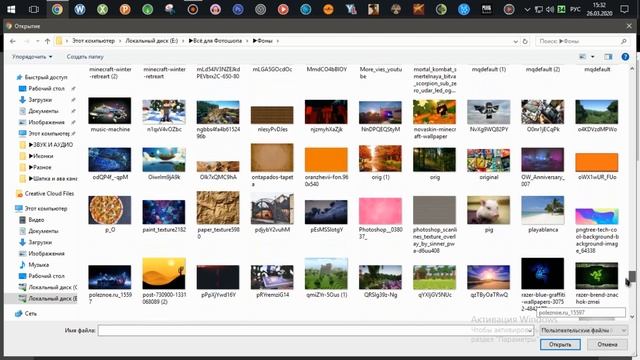The height and width of the screenshot is (360, 640).
Task: Navigate to Всё для Фотошопа breadcrumb
Action: [216, 41]
